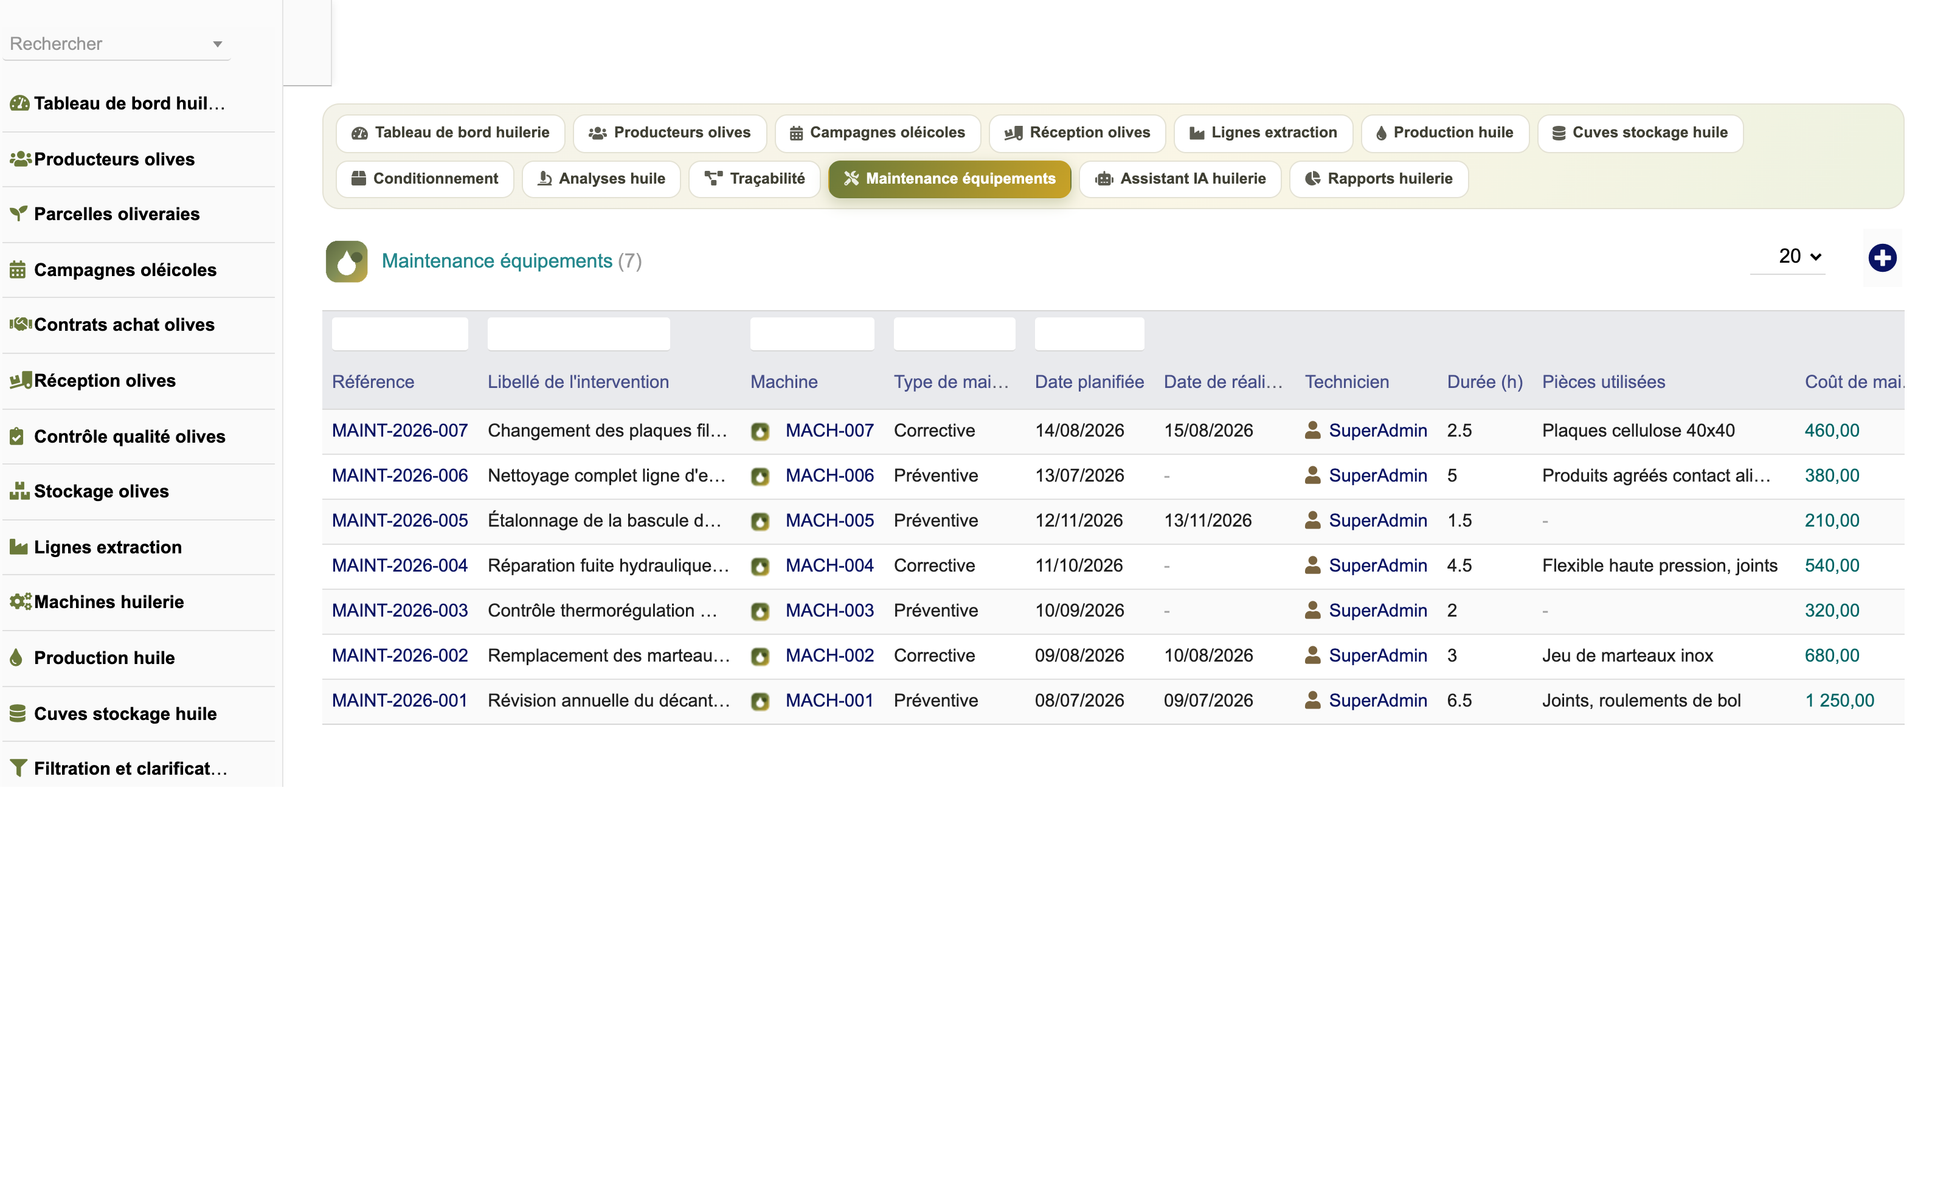Image resolution: width=1946 pixels, height=1204 pixels.
Task: Click the sidebar Cuves stockage database icon
Action: [17, 713]
